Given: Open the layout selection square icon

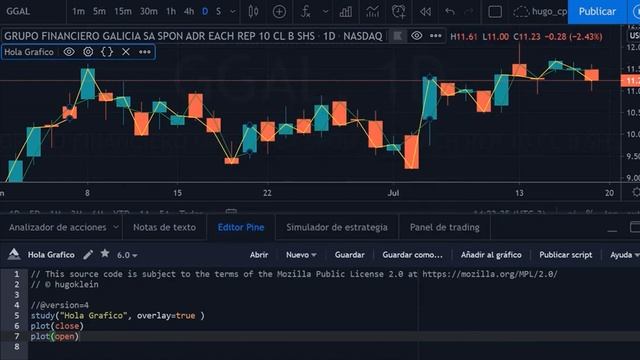Looking at the screenshot, I should tap(495, 11).
